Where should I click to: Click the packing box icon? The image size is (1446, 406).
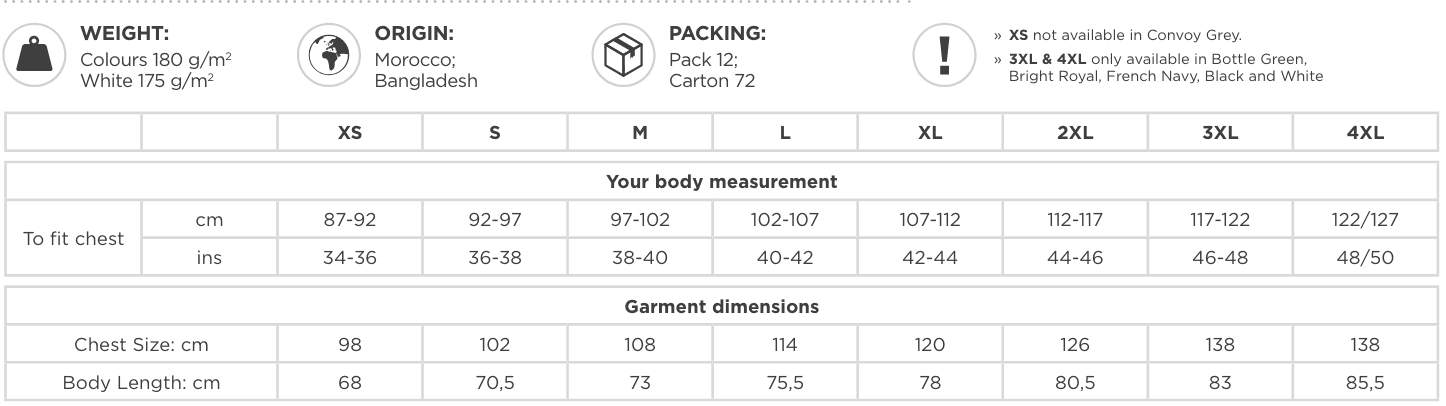point(622,54)
